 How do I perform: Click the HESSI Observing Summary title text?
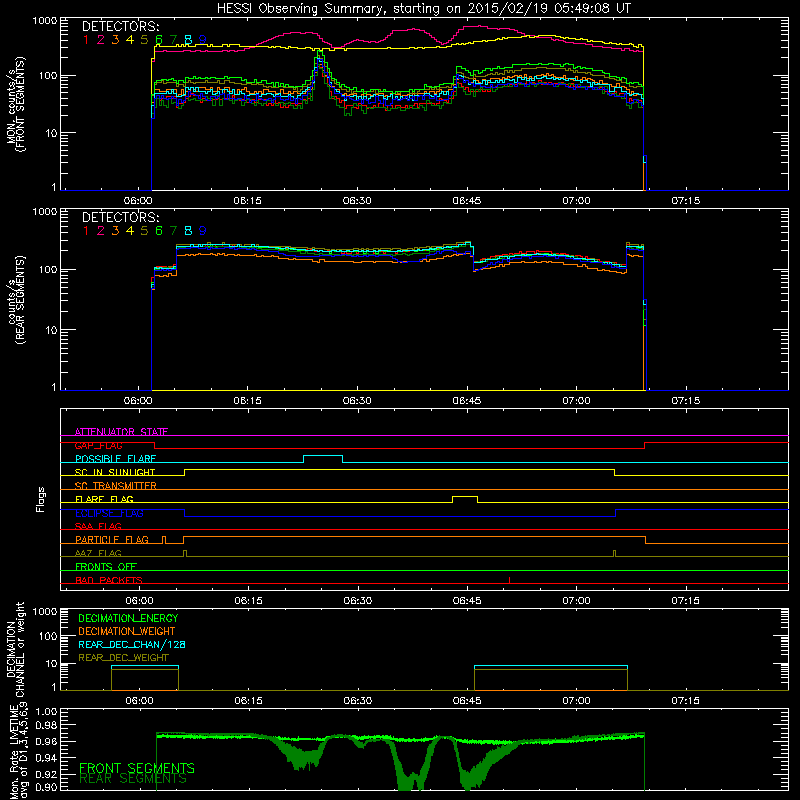pyautogui.click(x=423, y=9)
